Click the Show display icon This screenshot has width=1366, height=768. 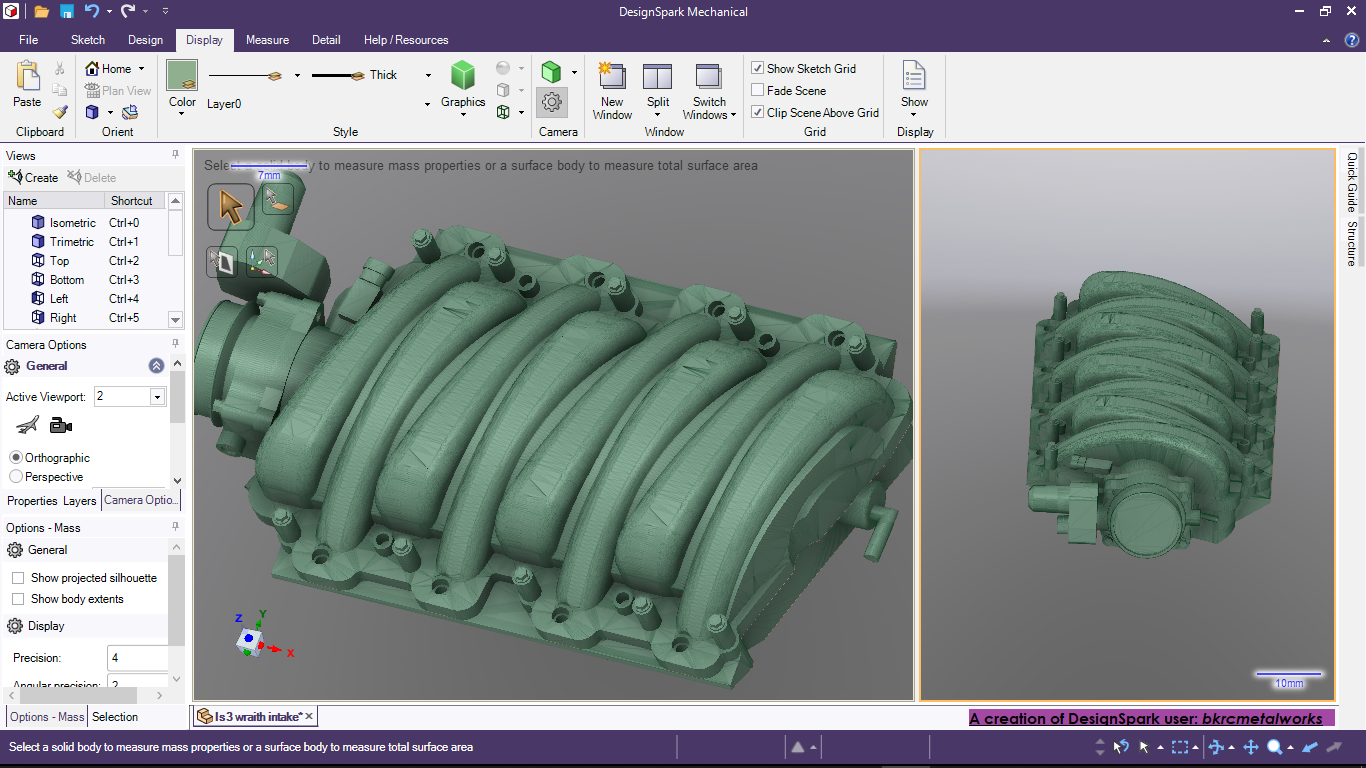click(914, 78)
